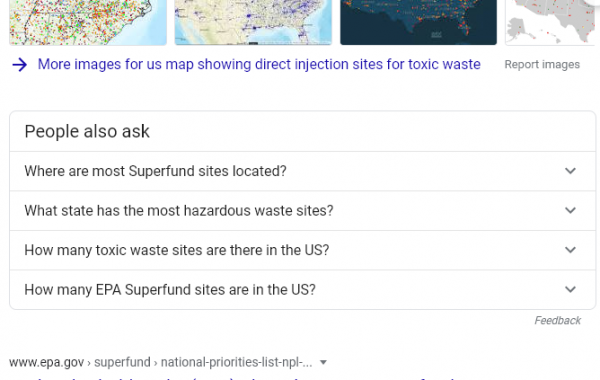
Task: Click the blue arrow icon beside More images
Action: 20,65
